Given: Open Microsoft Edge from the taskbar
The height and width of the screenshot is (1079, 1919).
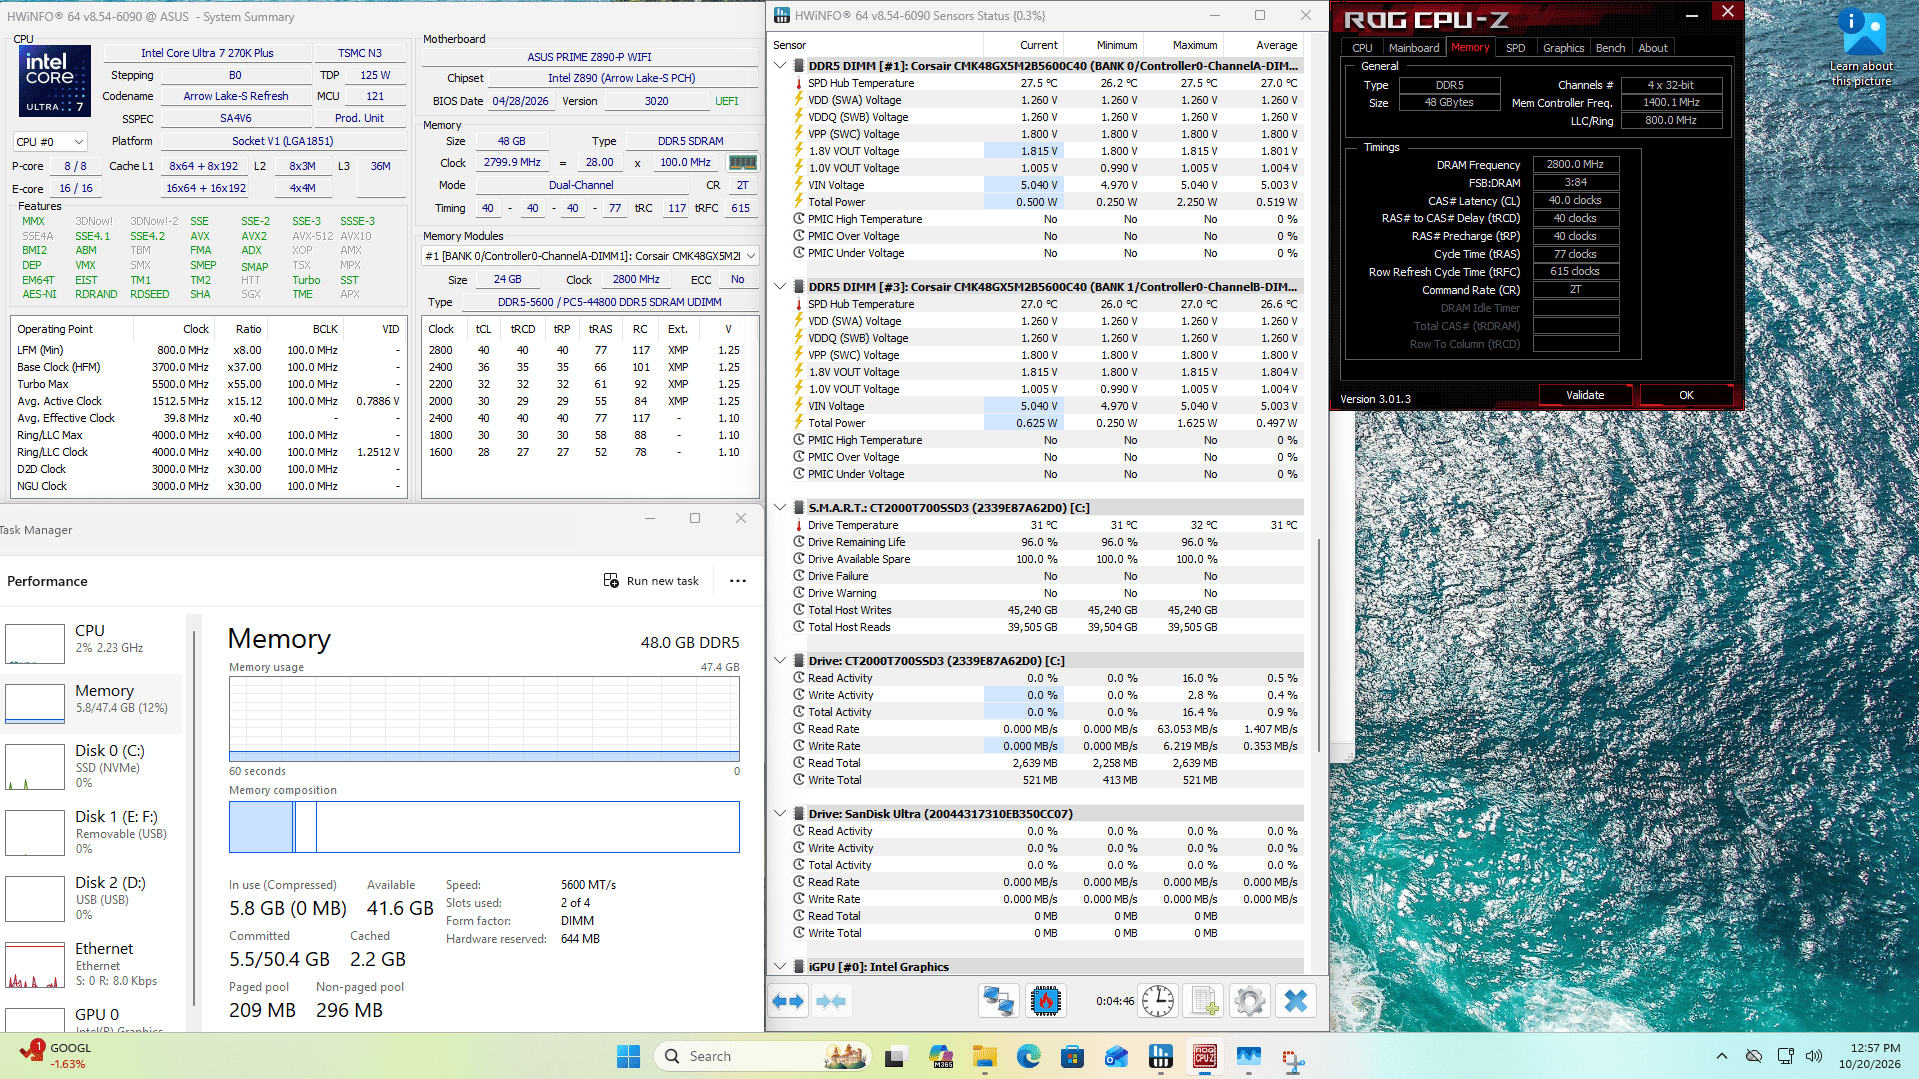Looking at the screenshot, I should (1028, 1056).
